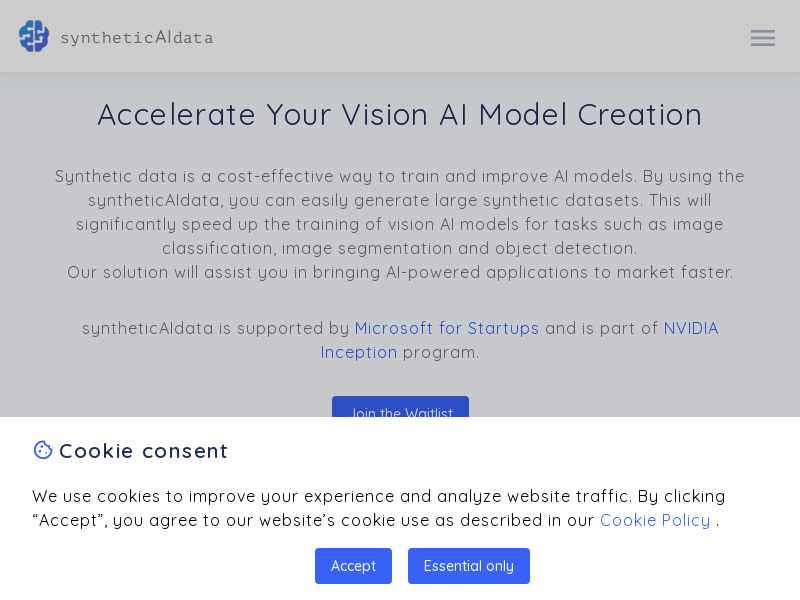Click the sentence starting Our solution will assist
Image resolution: width=800 pixels, height=600 pixels.
(x=400, y=272)
